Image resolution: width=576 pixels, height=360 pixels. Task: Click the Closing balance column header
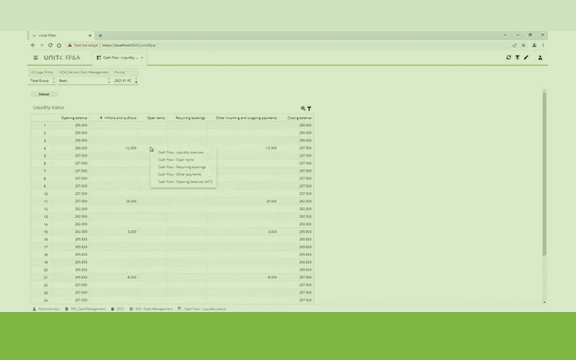(x=299, y=118)
